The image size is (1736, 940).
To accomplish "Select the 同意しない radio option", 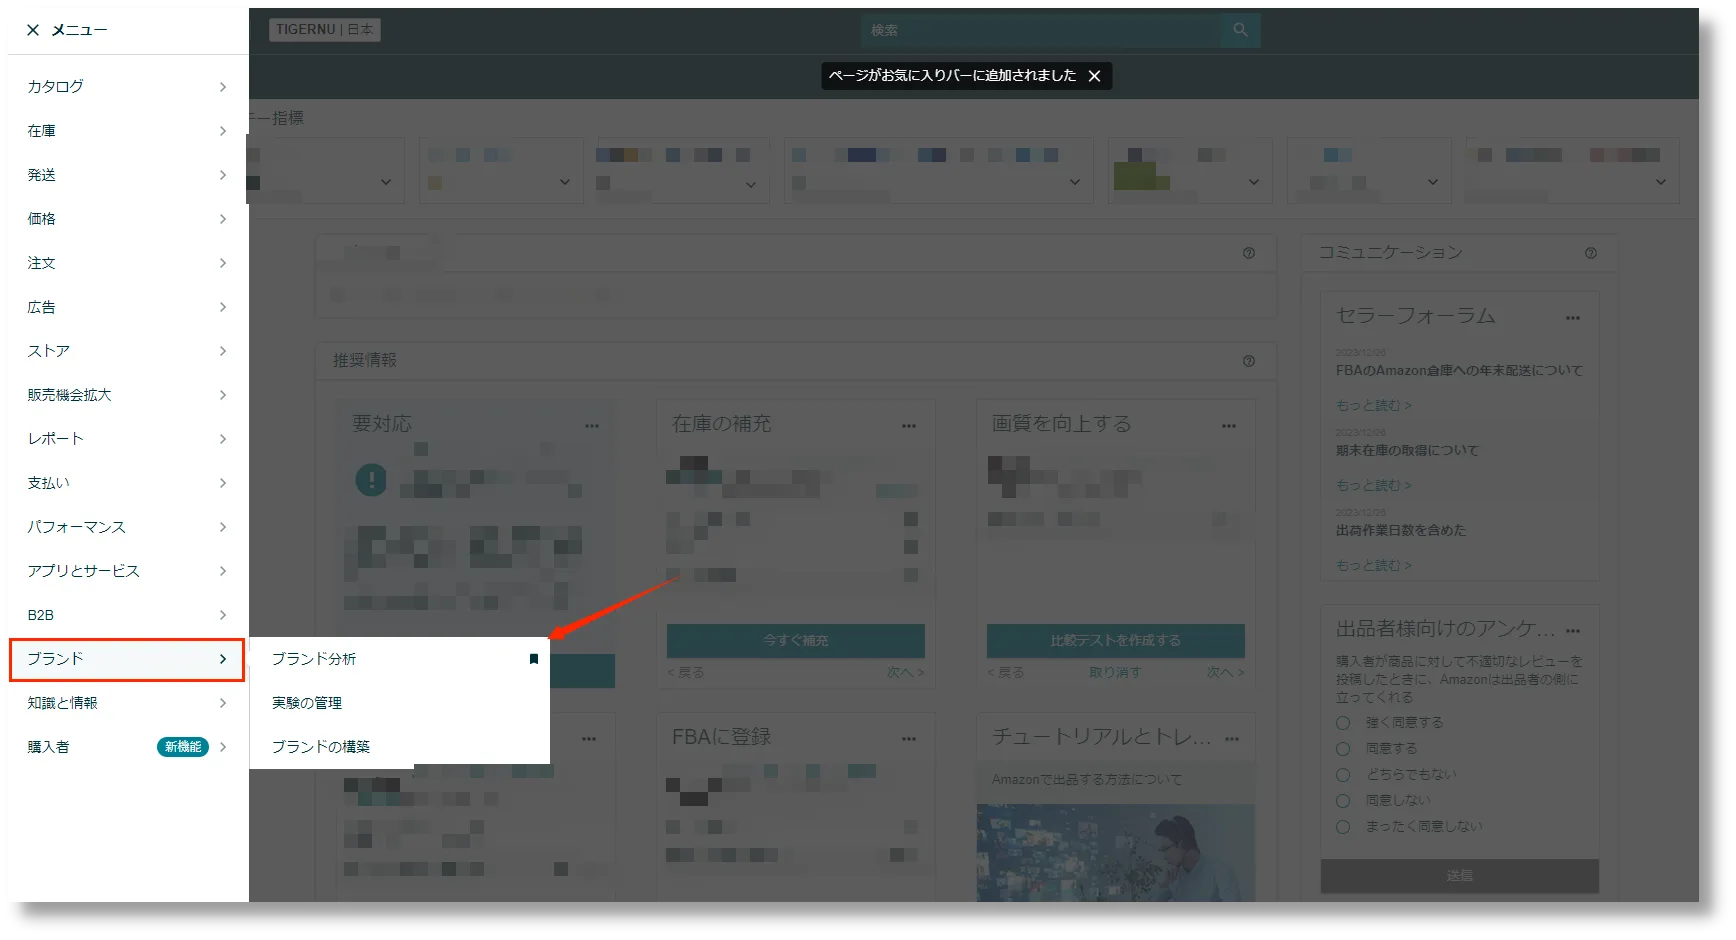I will pos(1343,801).
